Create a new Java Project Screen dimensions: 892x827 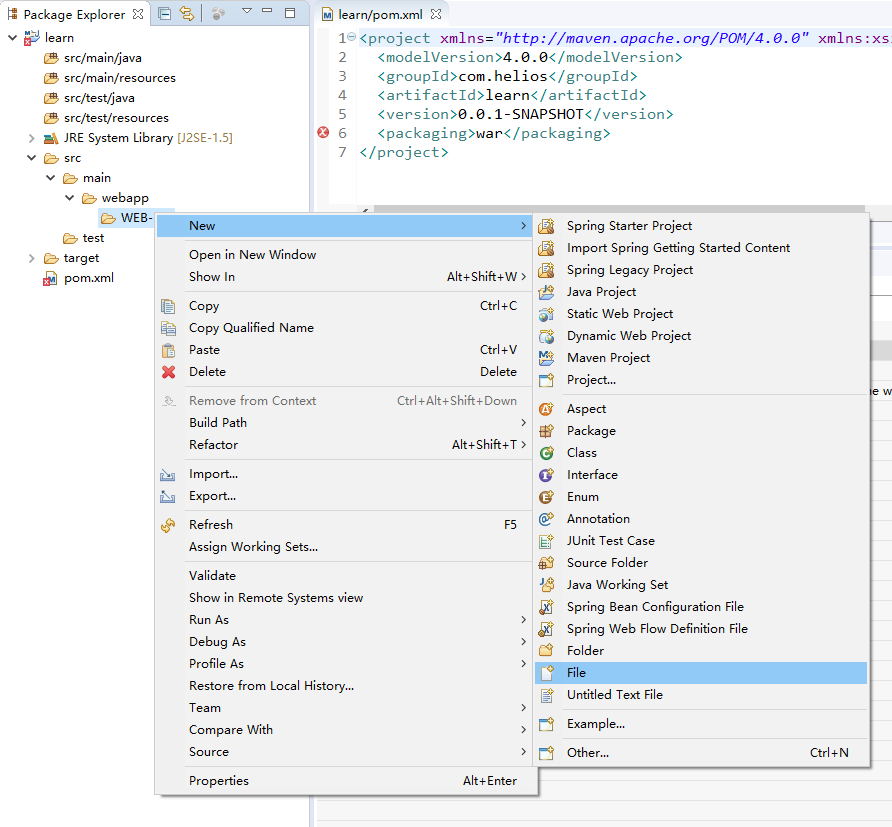701,292
